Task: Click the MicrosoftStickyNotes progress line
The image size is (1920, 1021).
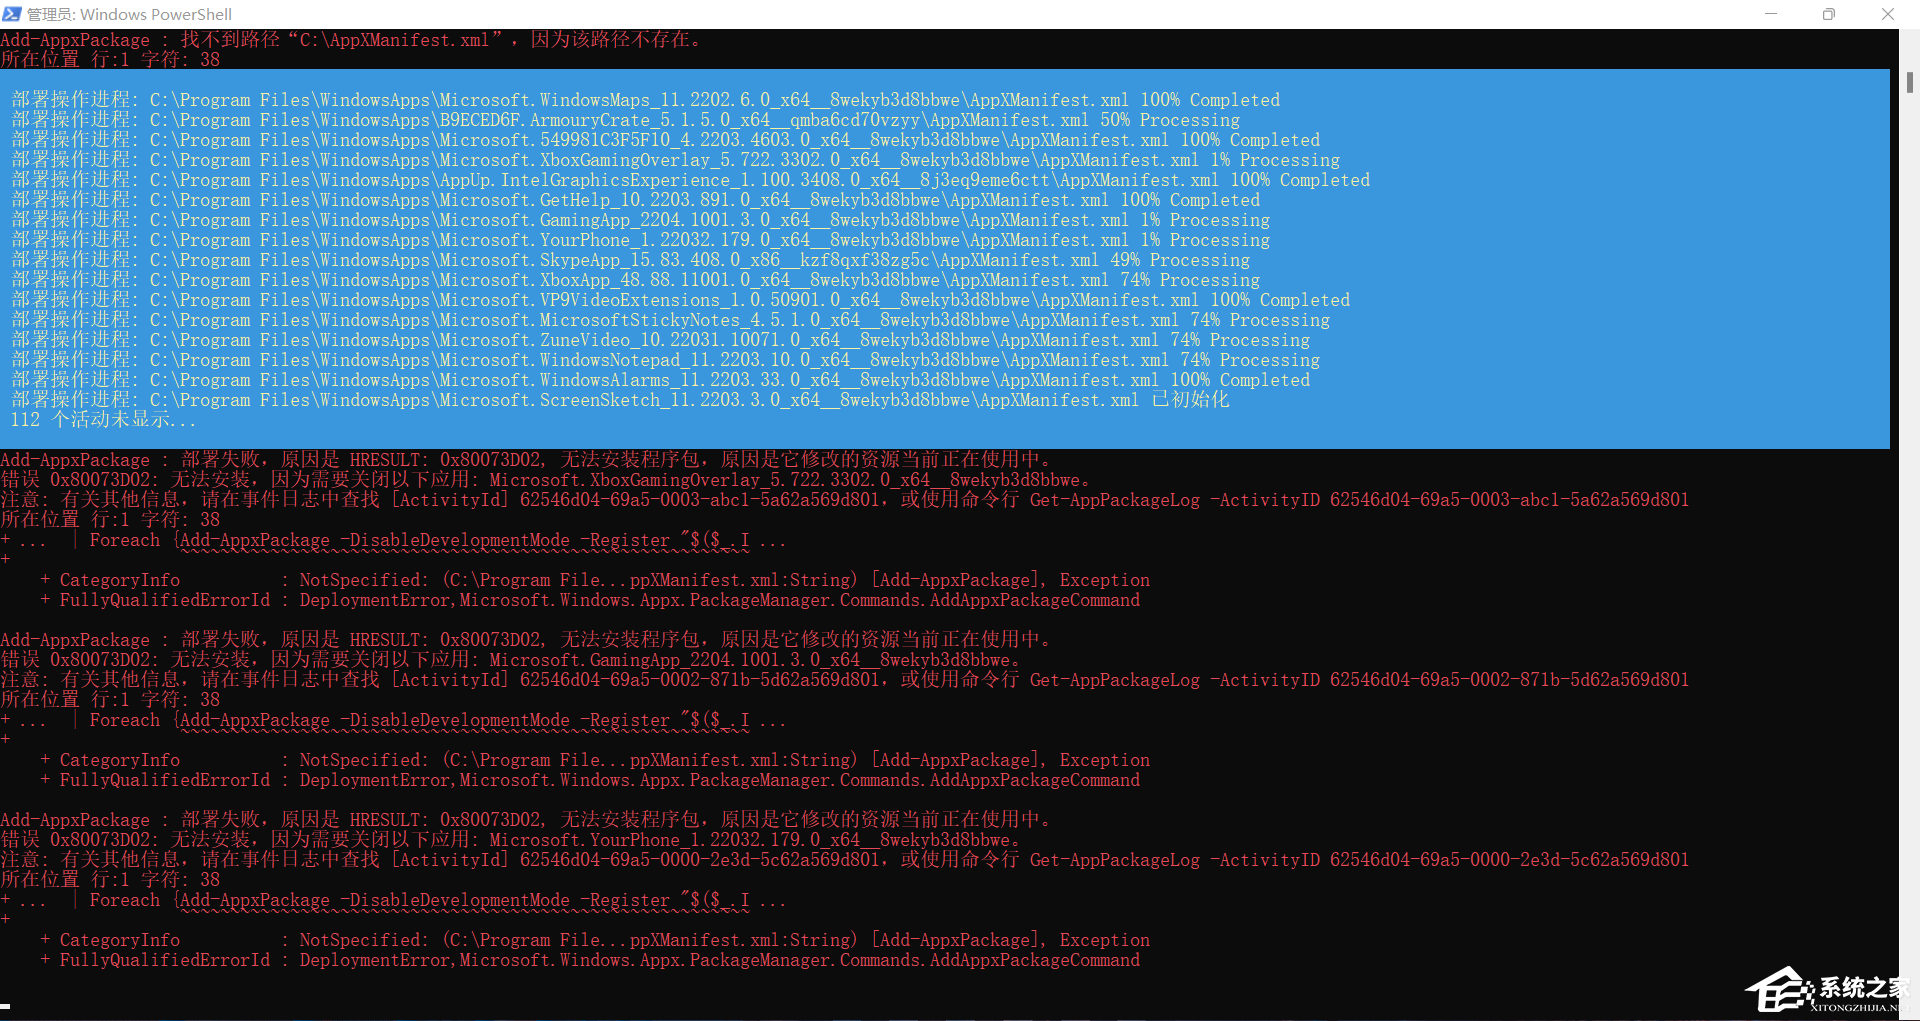Action: pyautogui.click(x=671, y=320)
